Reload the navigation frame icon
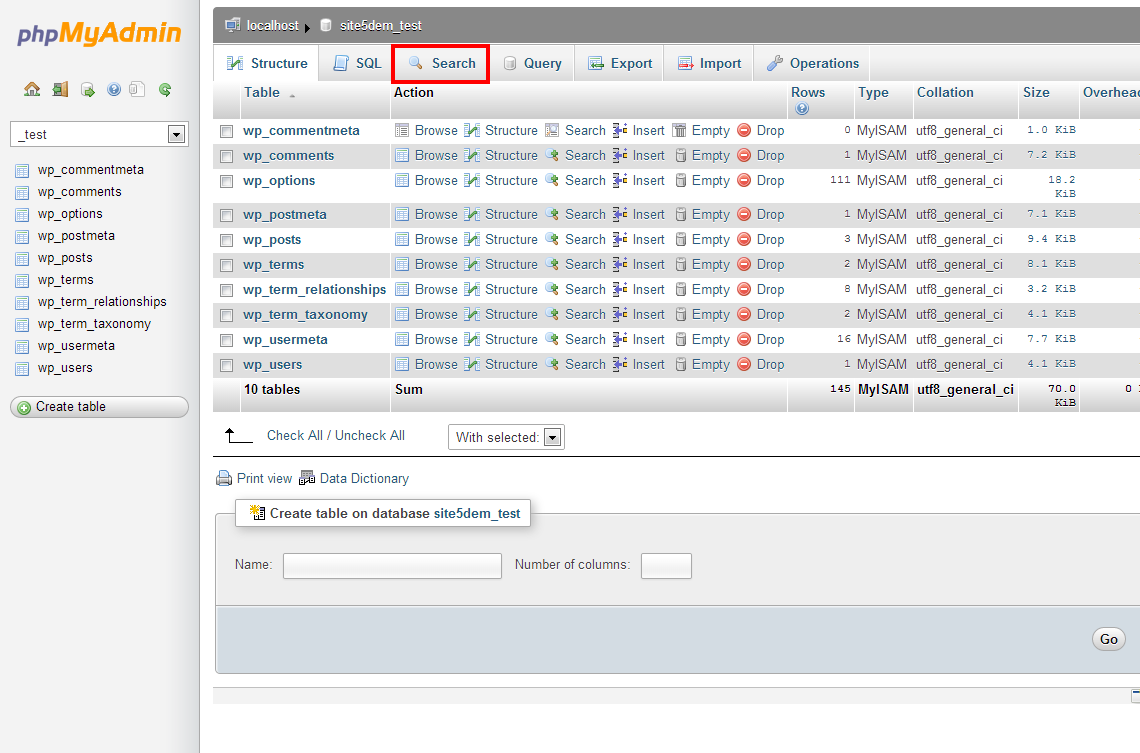This screenshot has height=753, width=1140. click(166, 89)
